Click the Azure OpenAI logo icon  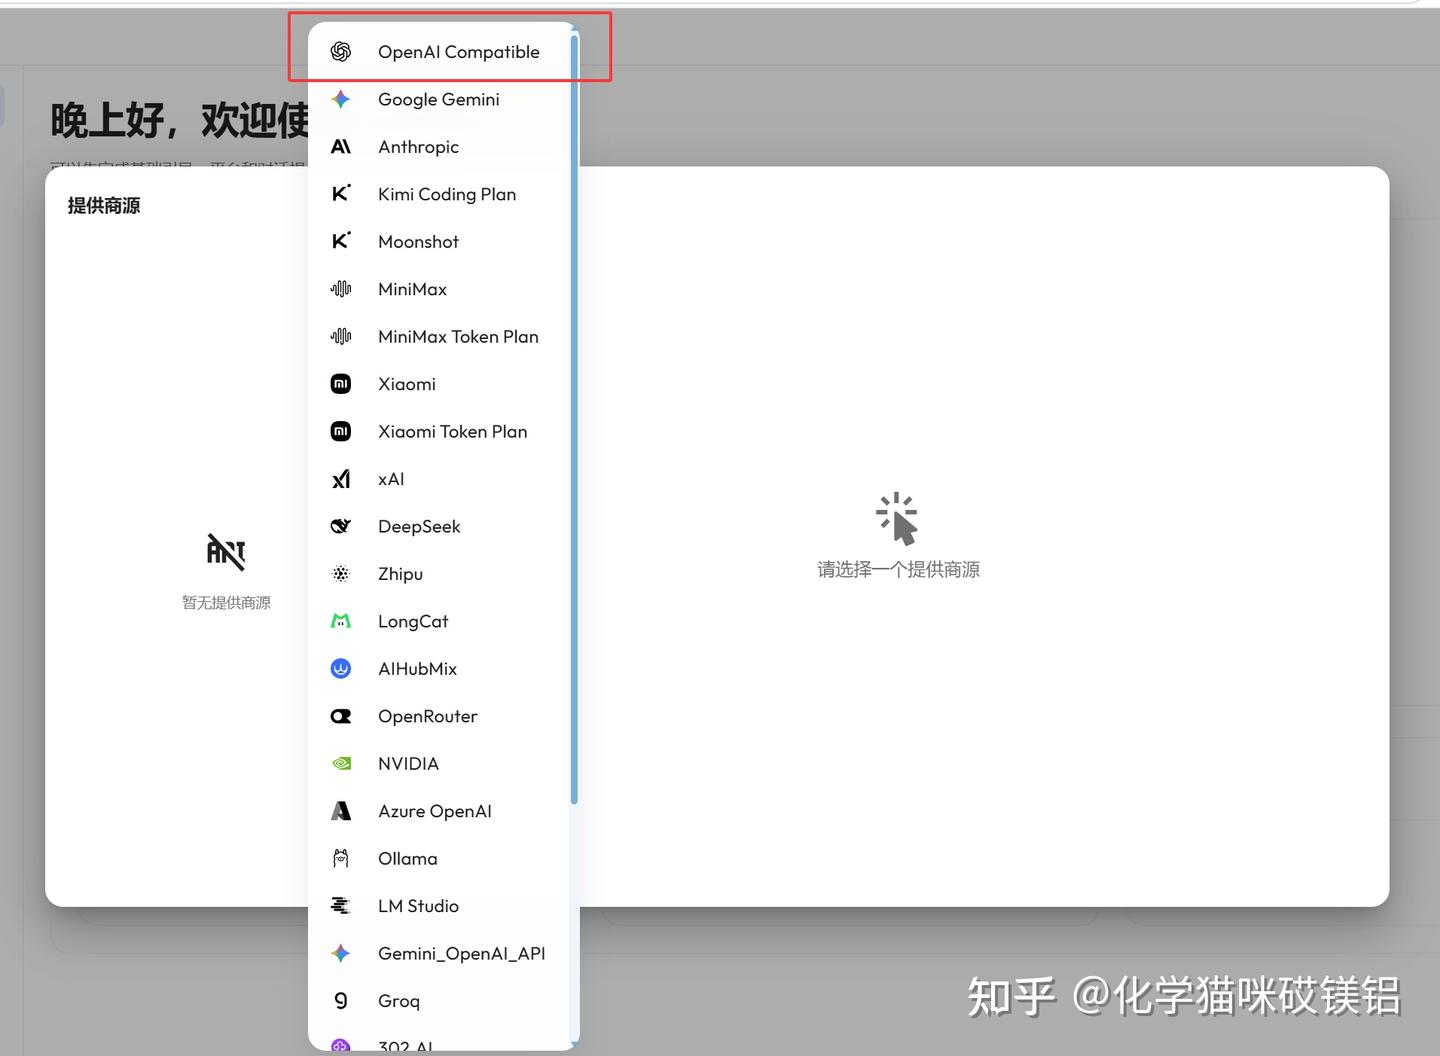coord(341,811)
